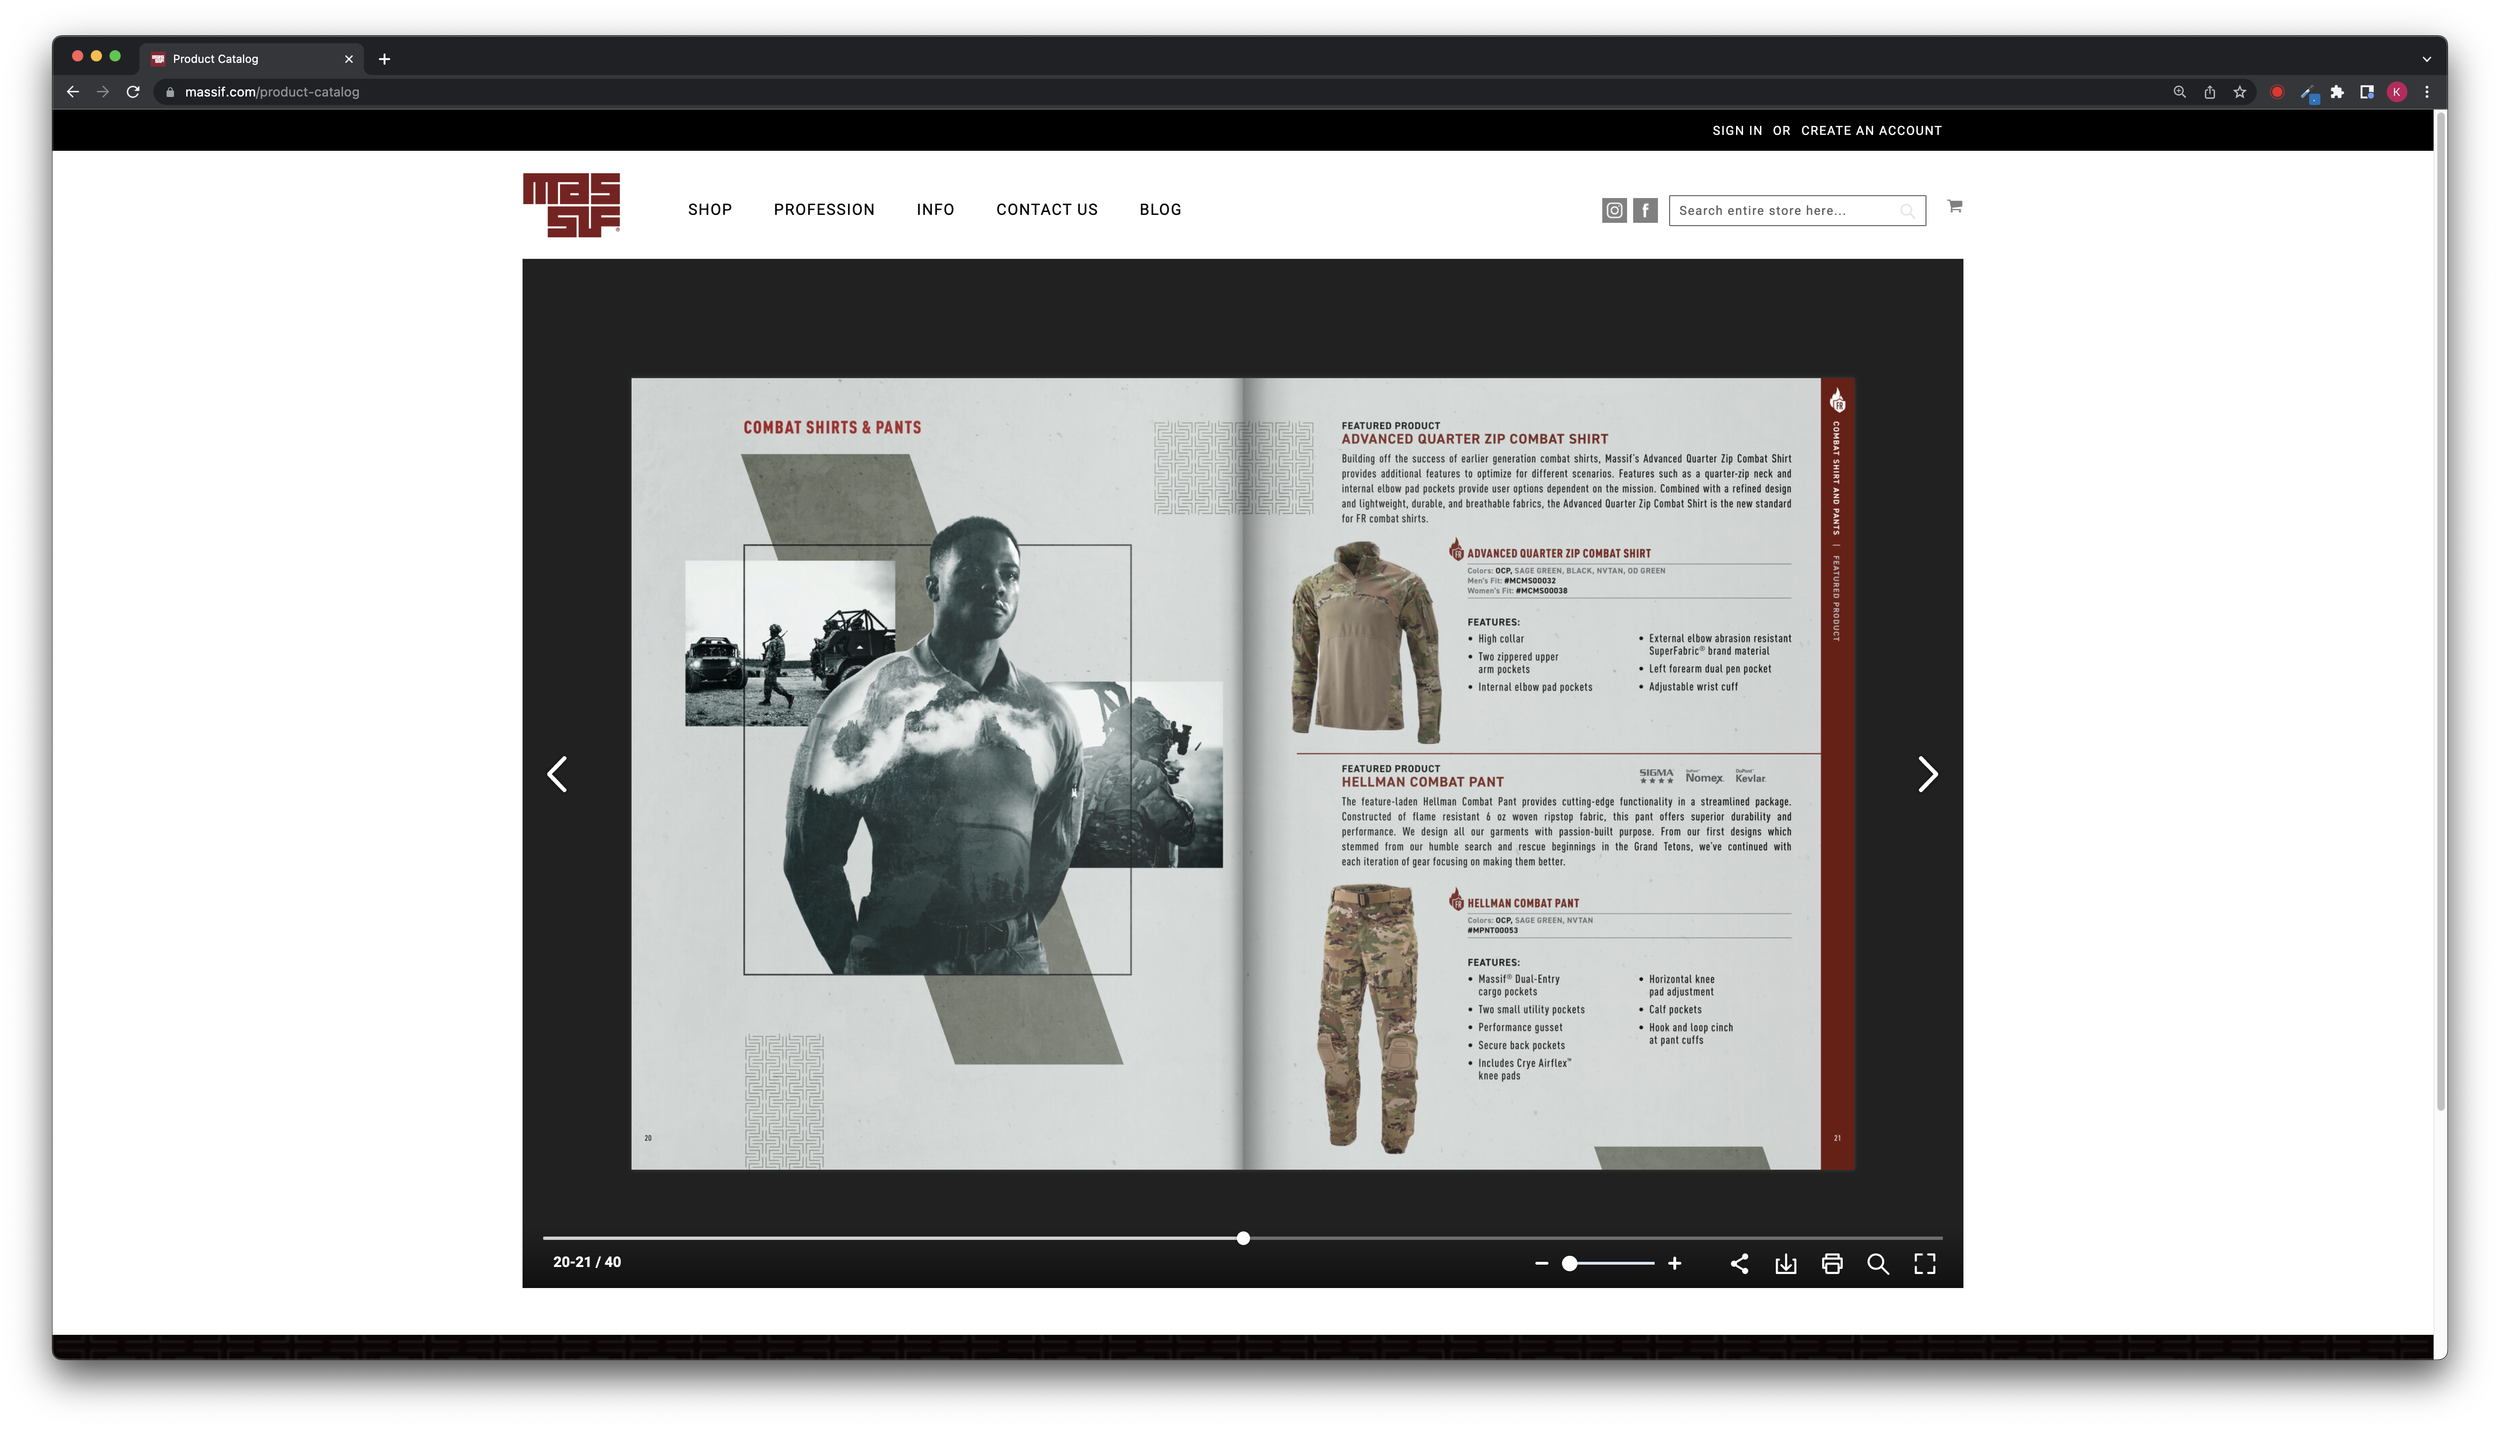Zoom out with the minus button

pyautogui.click(x=1541, y=1263)
